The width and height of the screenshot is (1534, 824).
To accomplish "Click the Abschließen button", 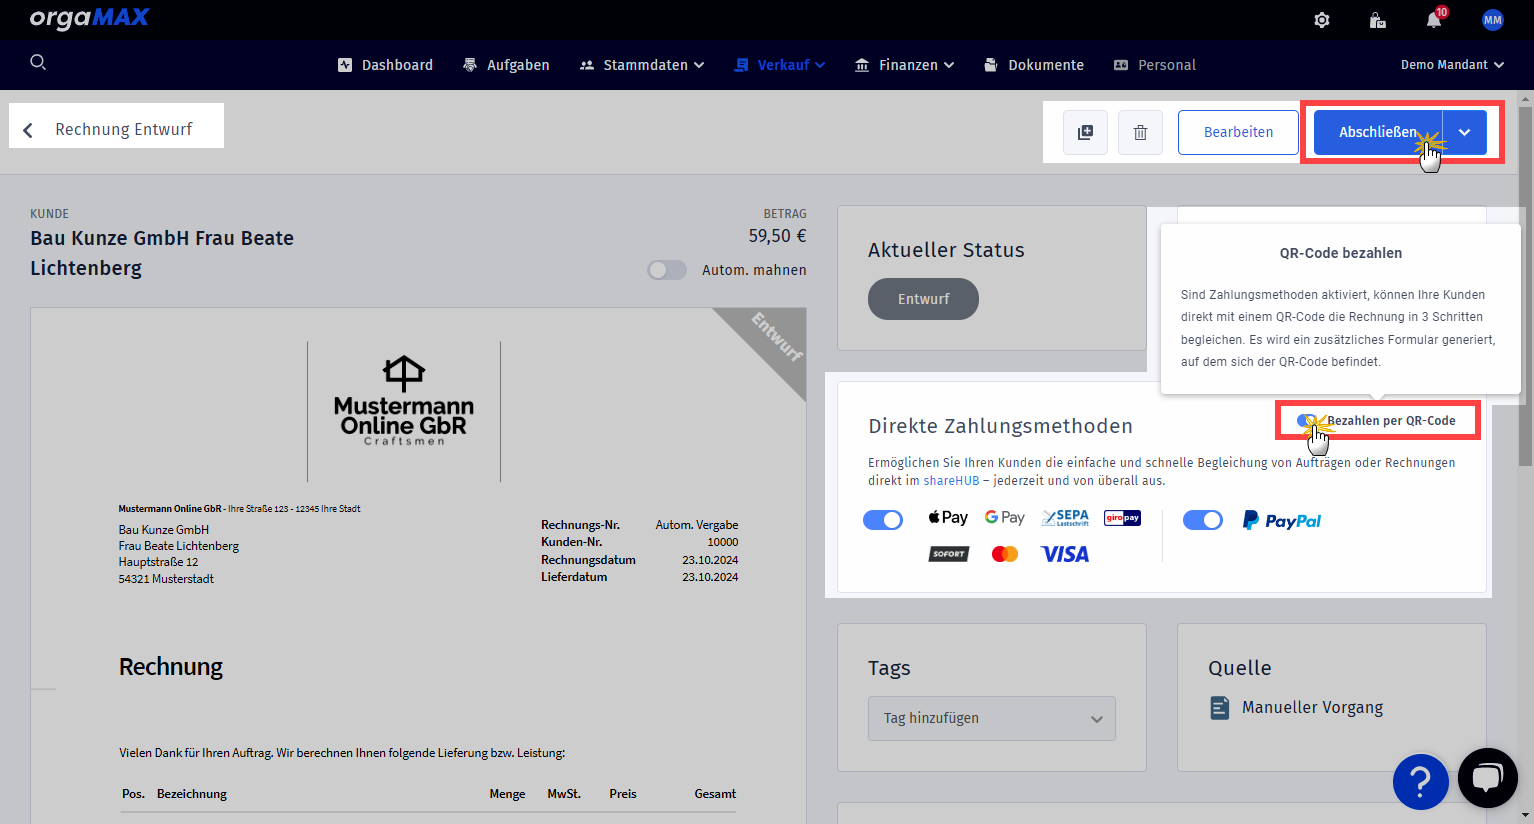I will tap(1378, 132).
